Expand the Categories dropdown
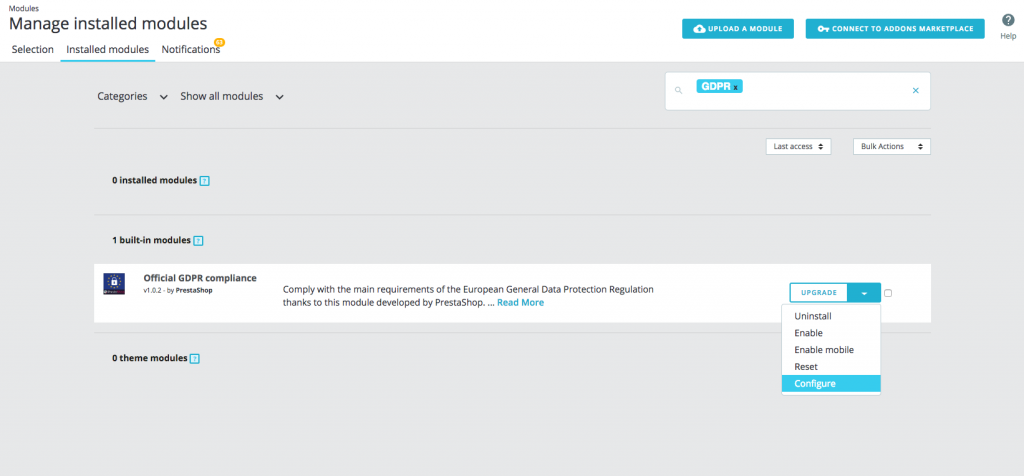This screenshot has height=476, width=1024. pyautogui.click(x=132, y=97)
